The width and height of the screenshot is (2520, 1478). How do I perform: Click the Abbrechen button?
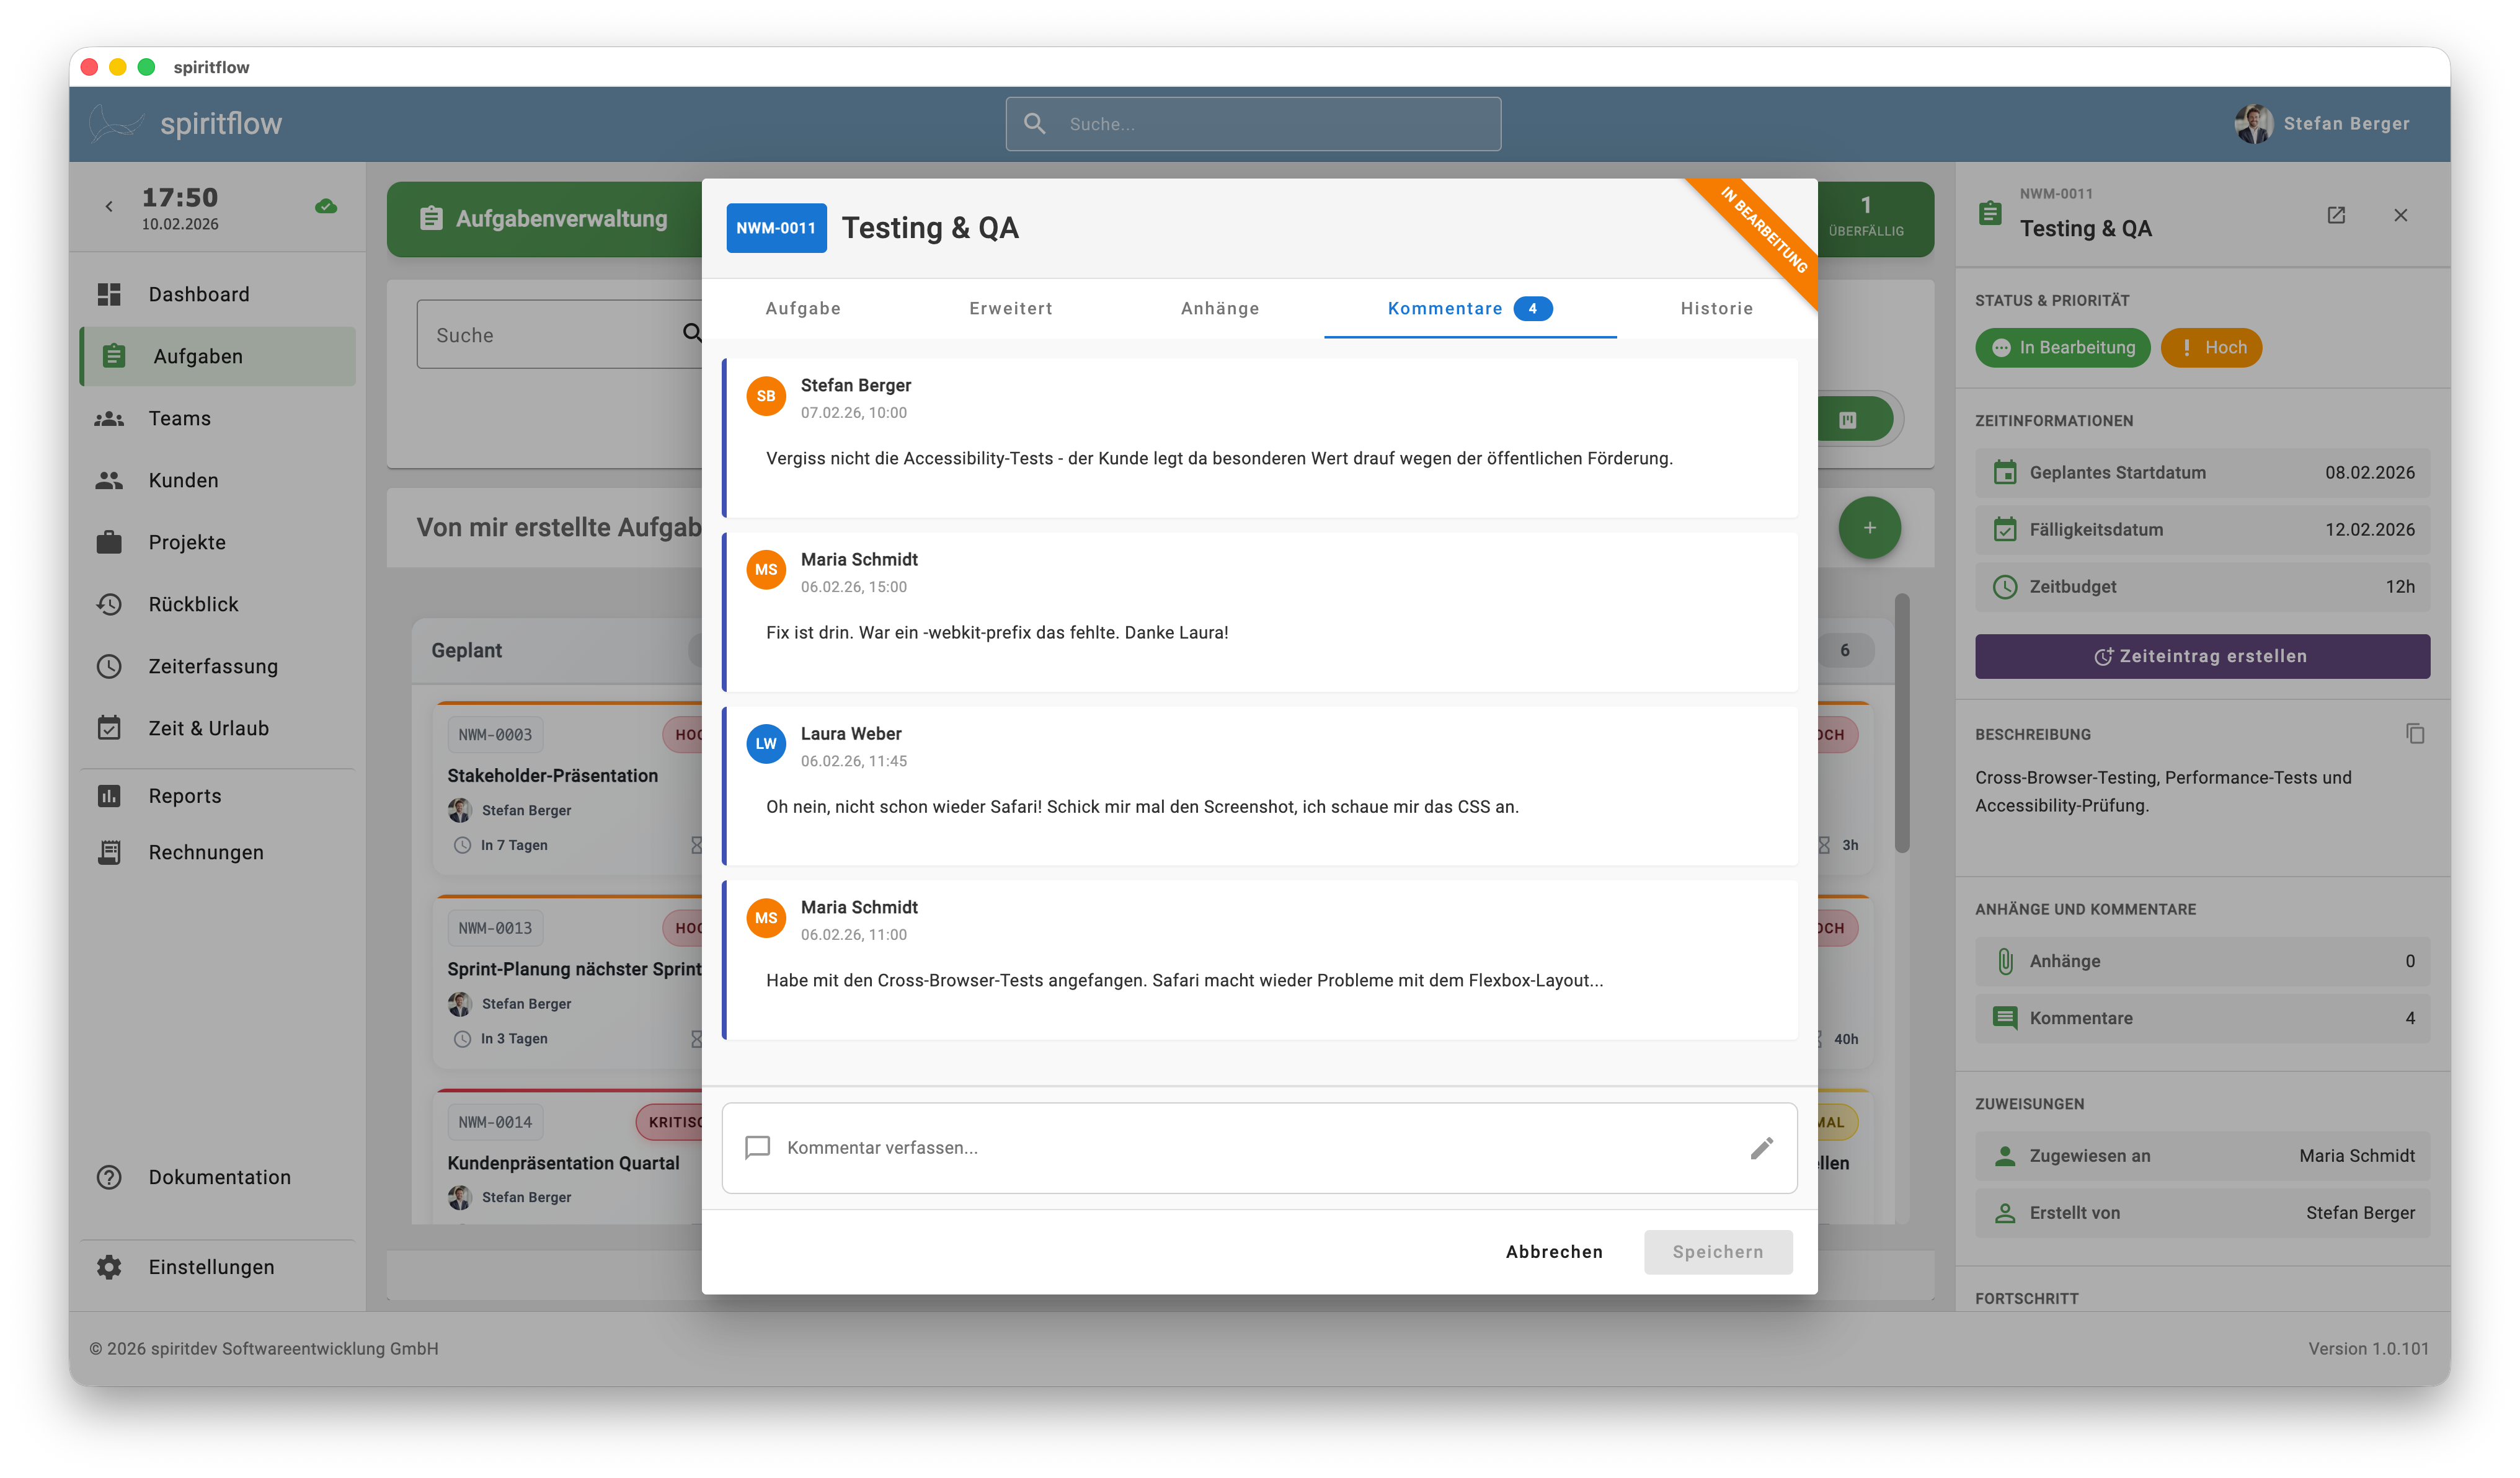point(1553,1252)
